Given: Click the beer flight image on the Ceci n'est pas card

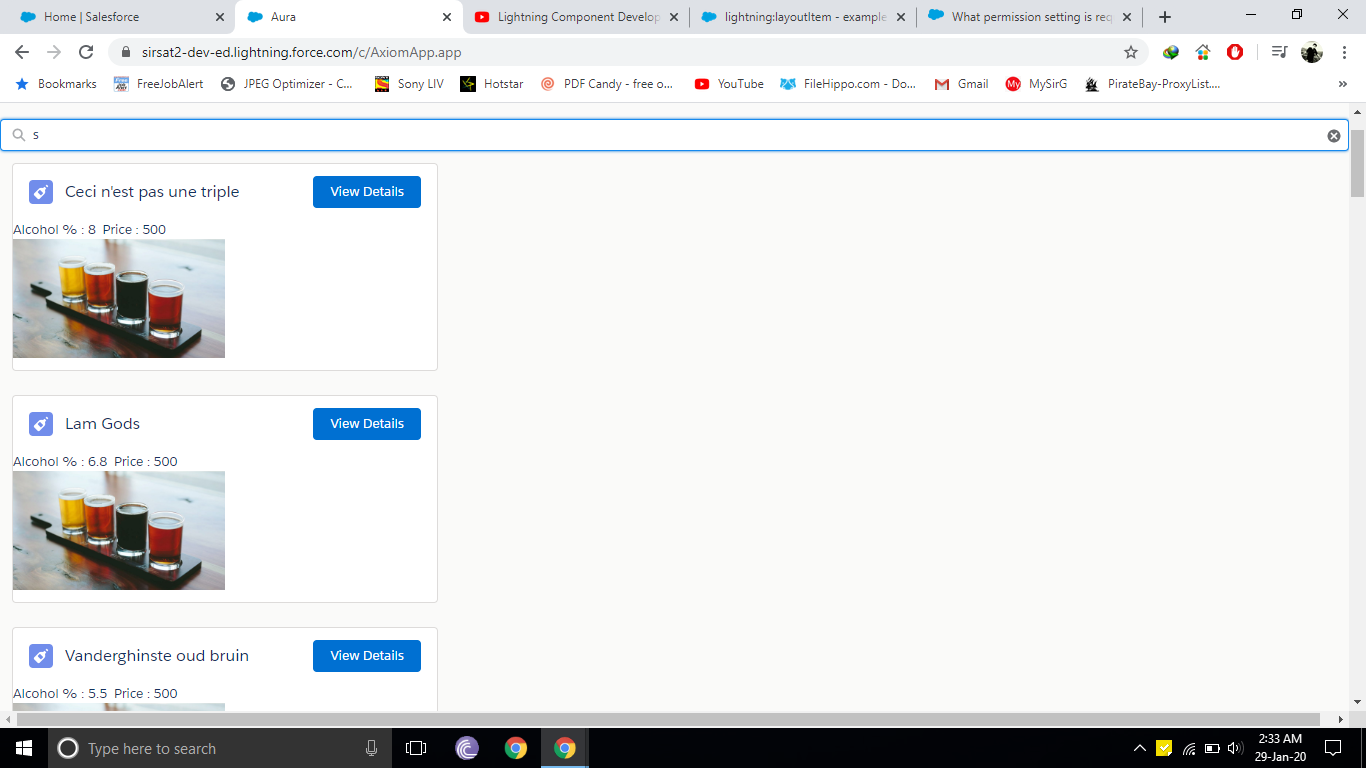Looking at the screenshot, I should click(x=119, y=298).
